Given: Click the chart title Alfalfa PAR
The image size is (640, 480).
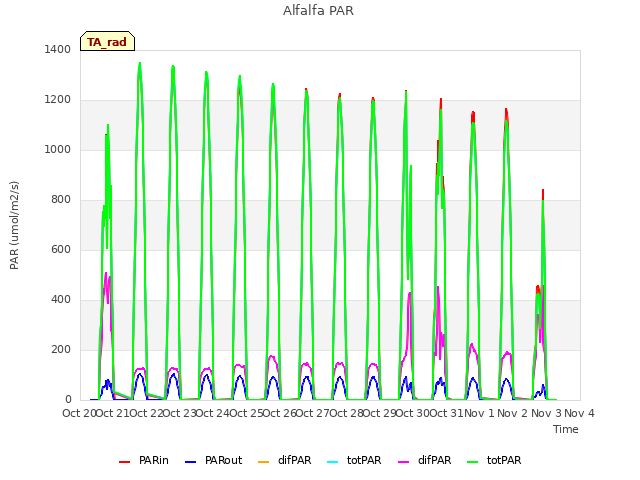Looking at the screenshot, I should (x=318, y=10).
